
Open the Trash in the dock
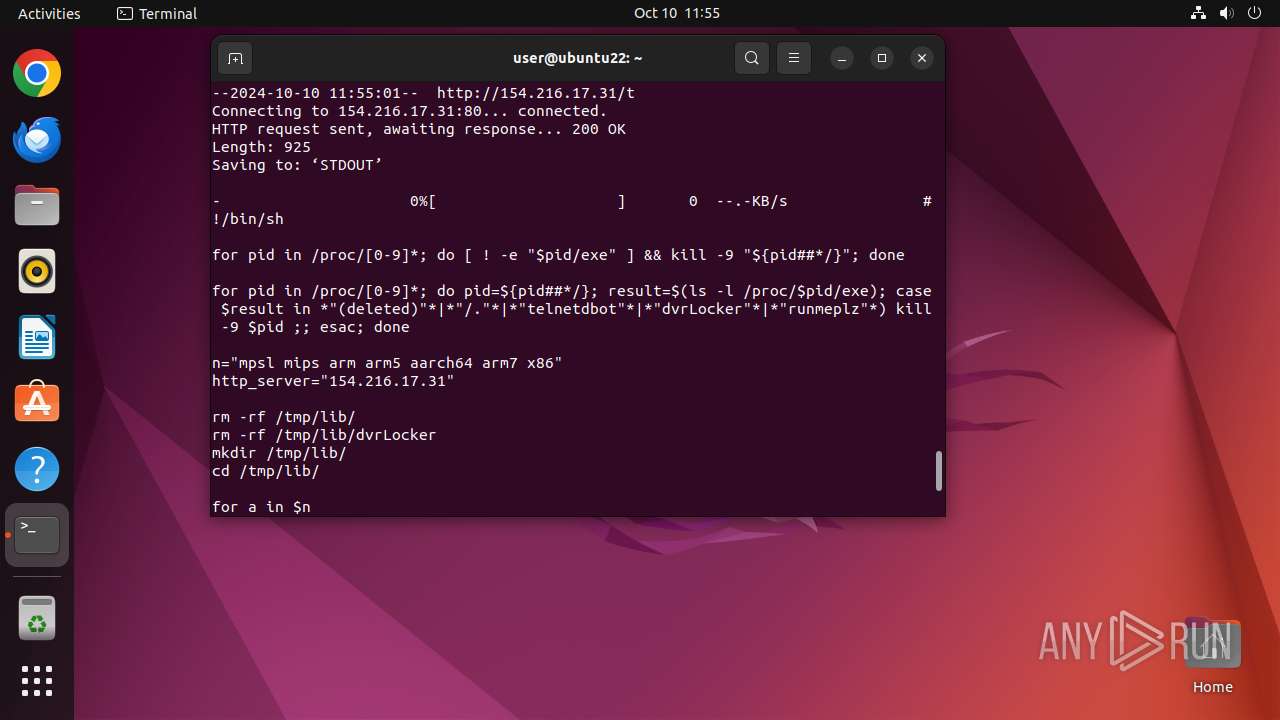tap(37, 619)
